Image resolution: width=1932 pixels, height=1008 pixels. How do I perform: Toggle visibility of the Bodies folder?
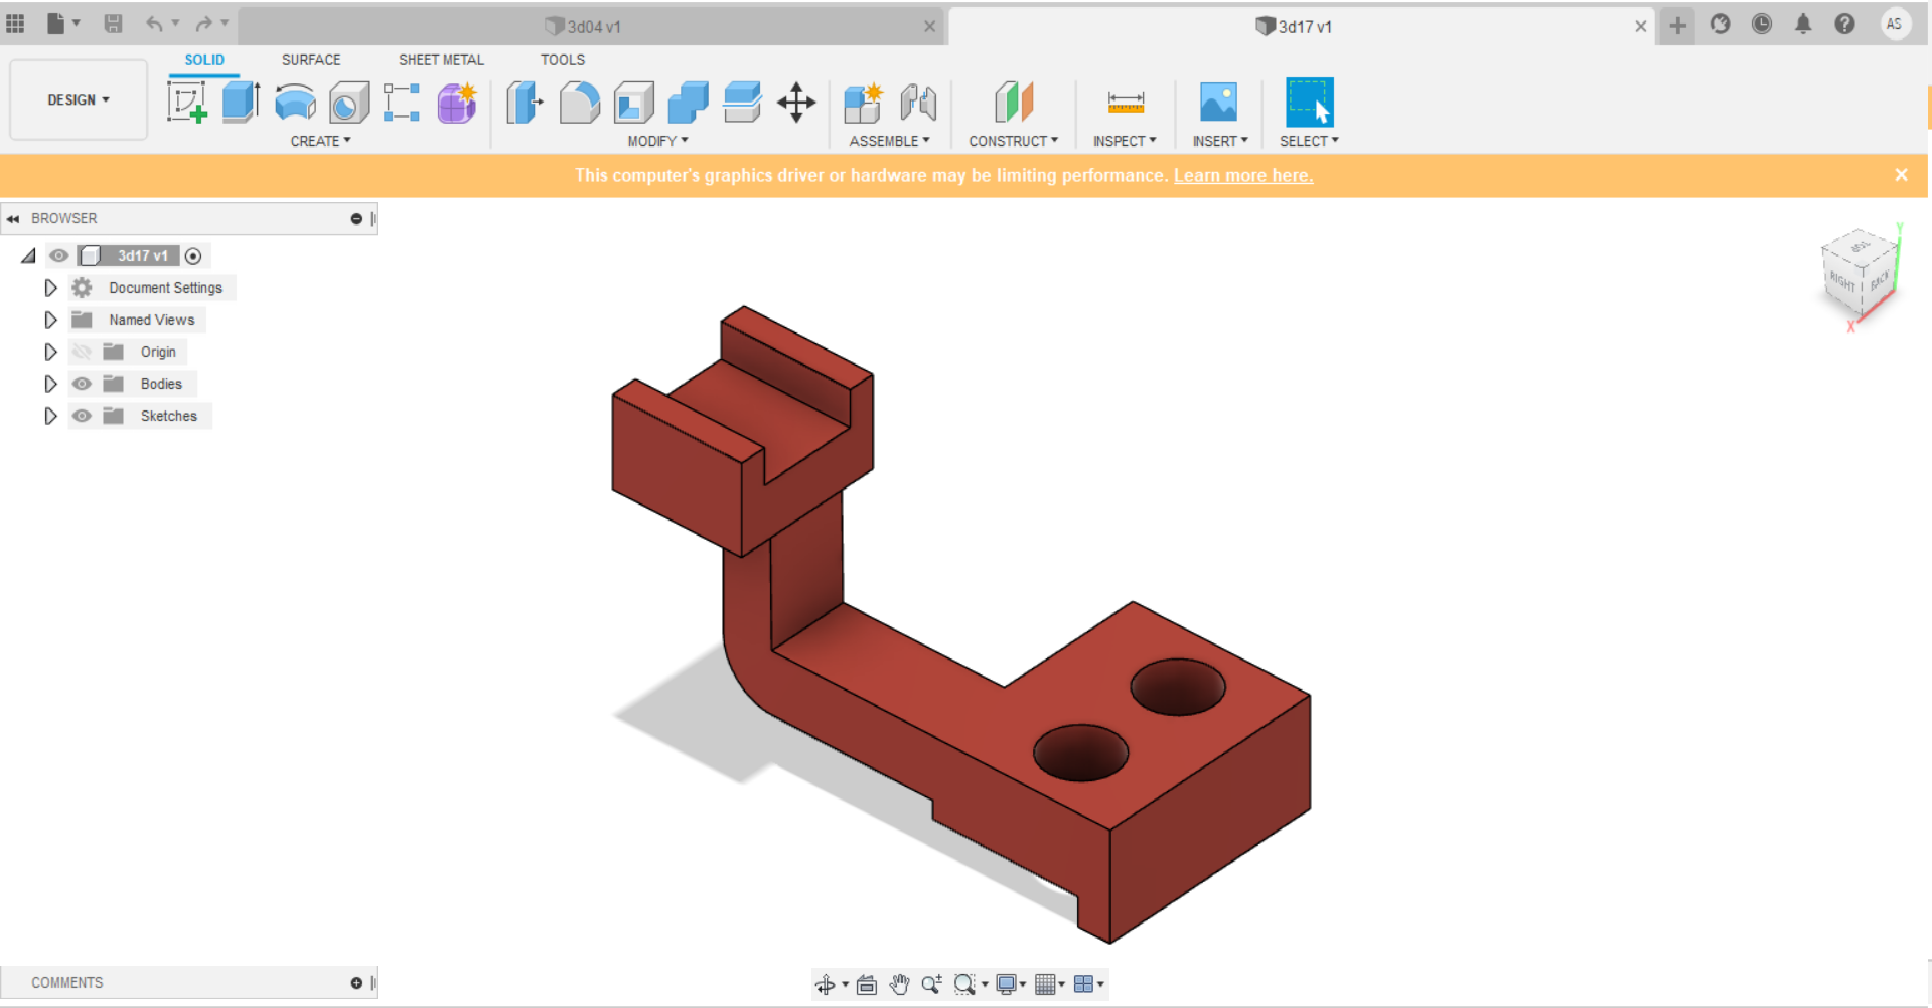[x=81, y=383]
